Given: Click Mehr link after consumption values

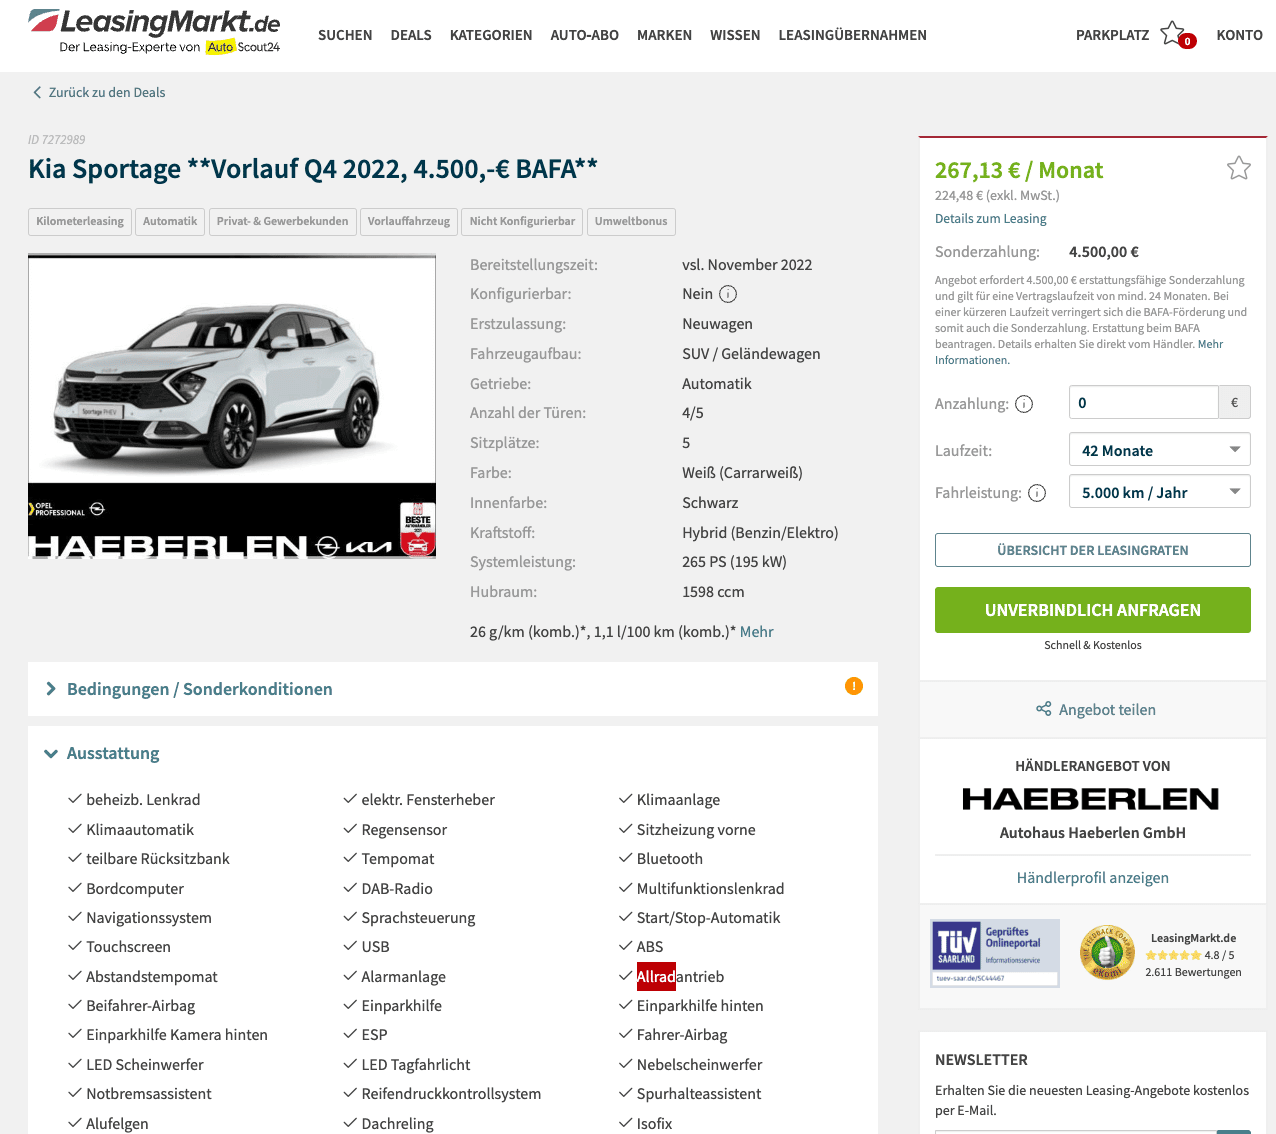Looking at the screenshot, I should tap(756, 632).
